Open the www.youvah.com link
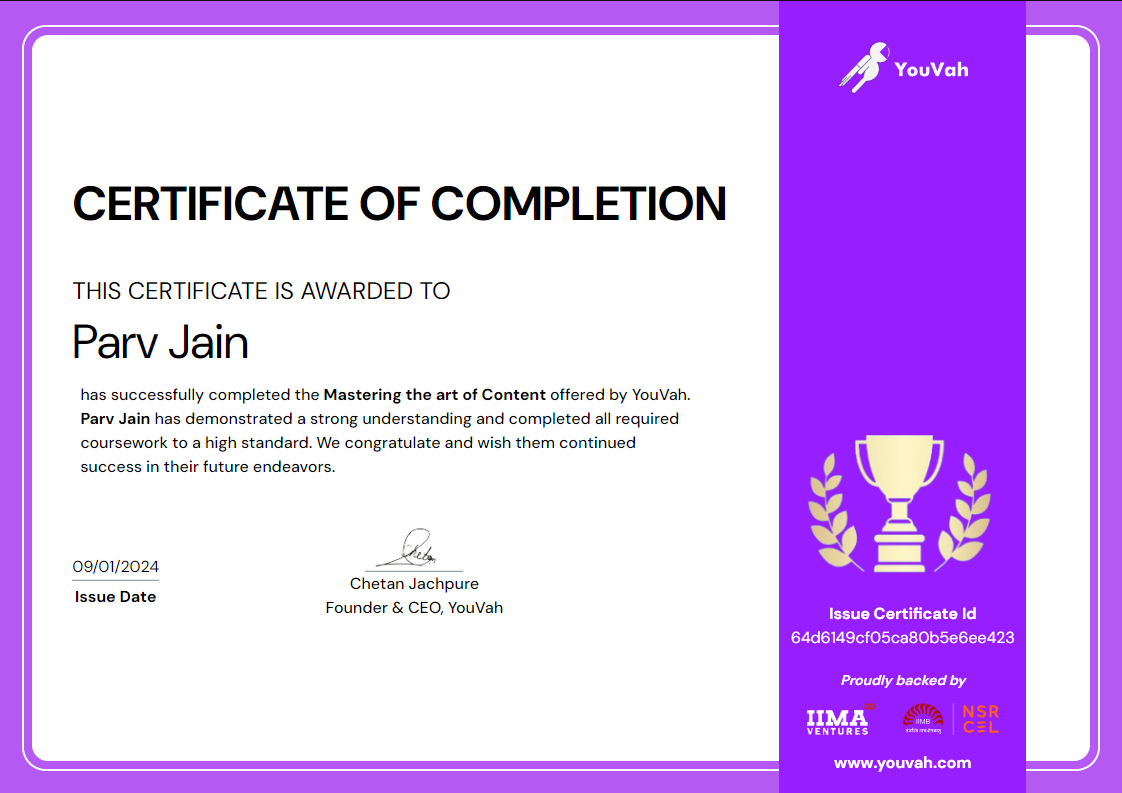Screen dimensions: 1122x793 click(x=902, y=763)
